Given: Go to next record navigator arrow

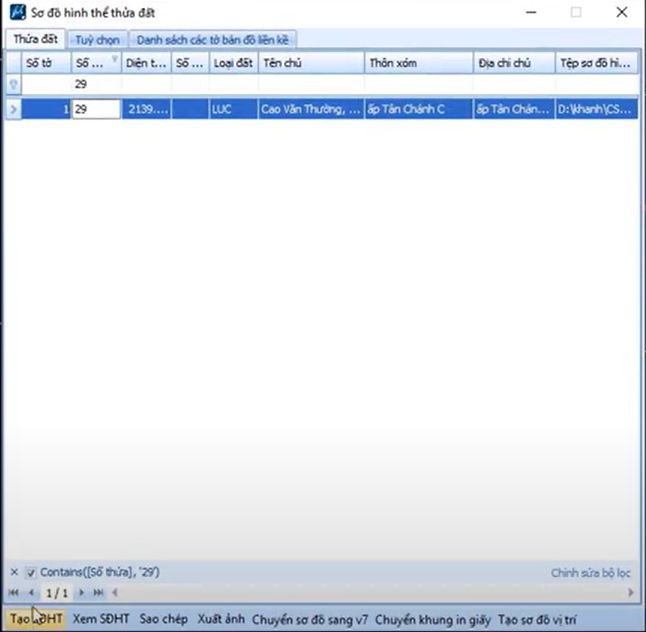Looking at the screenshot, I should coord(82,593).
